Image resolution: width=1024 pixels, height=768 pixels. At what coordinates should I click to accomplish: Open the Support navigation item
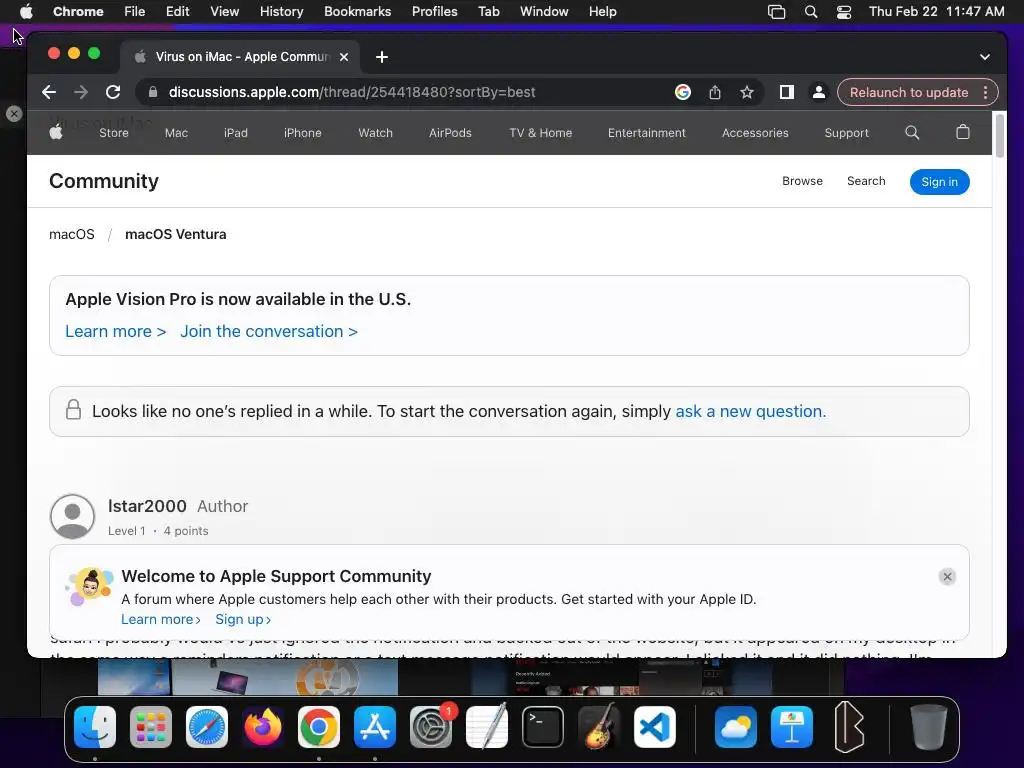(846, 133)
